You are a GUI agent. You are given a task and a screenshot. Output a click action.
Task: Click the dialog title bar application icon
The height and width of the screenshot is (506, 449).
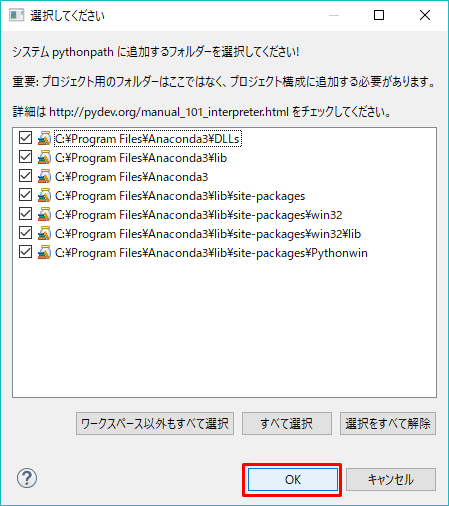click(x=16, y=15)
